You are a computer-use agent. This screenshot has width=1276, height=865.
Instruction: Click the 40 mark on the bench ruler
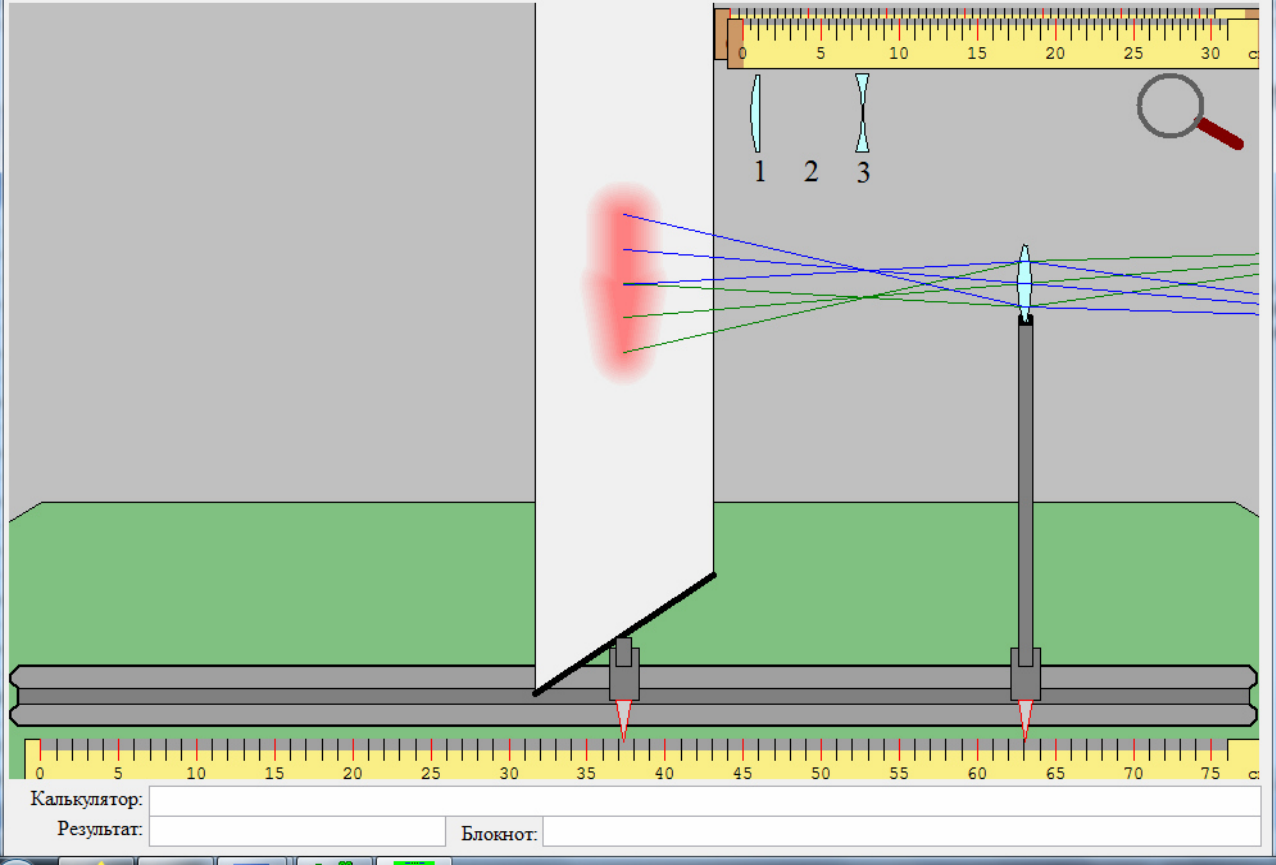coord(664,773)
